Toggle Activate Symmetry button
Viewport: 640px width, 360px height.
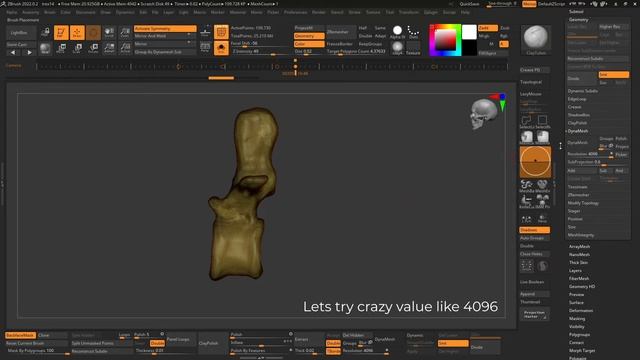click(165, 29)
